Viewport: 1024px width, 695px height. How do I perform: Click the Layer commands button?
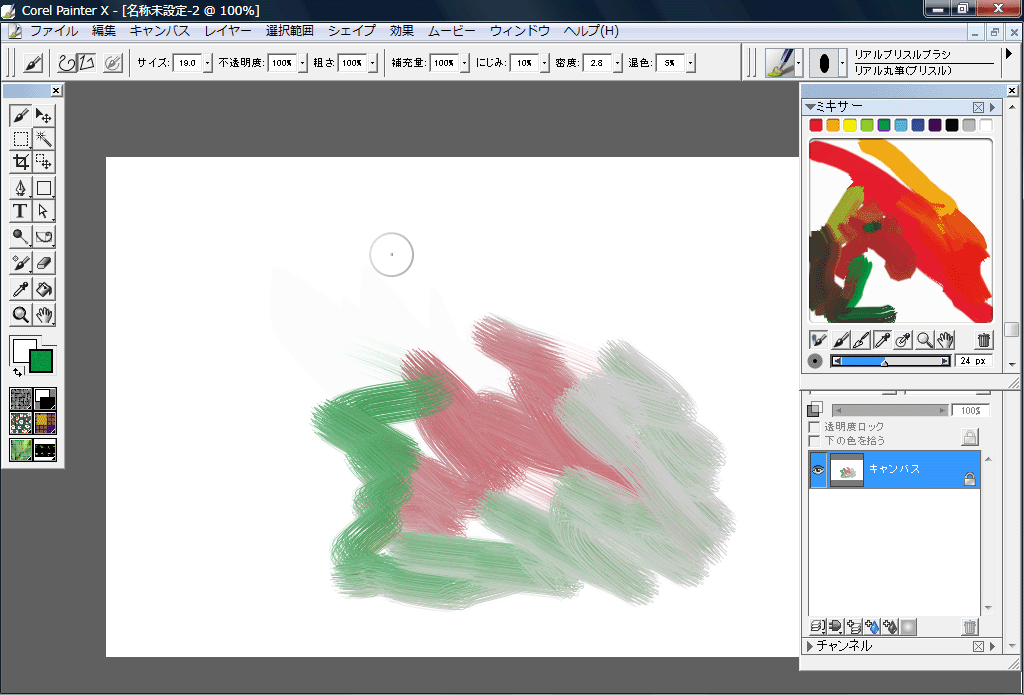pos(818,627)
